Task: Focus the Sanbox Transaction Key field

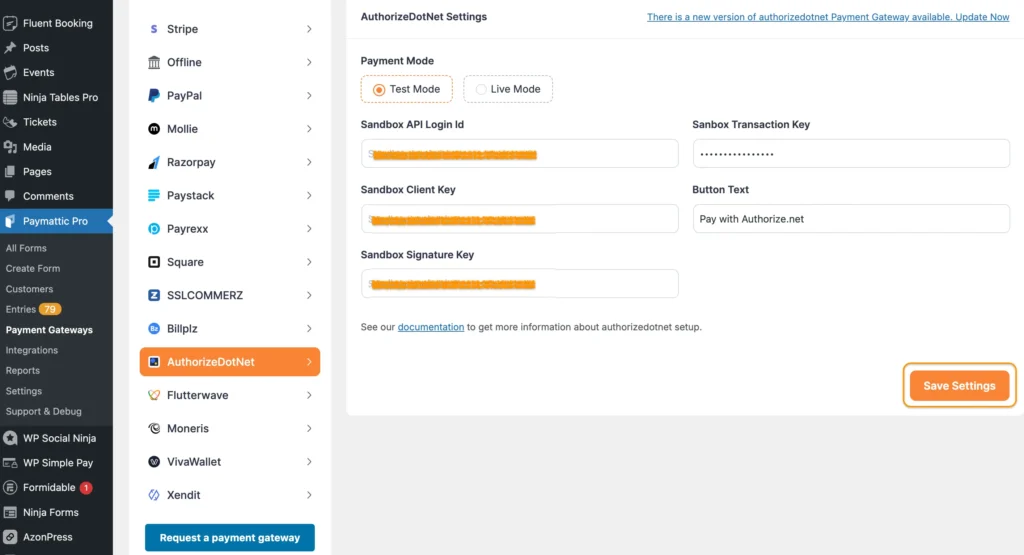Action: (851, 154)
